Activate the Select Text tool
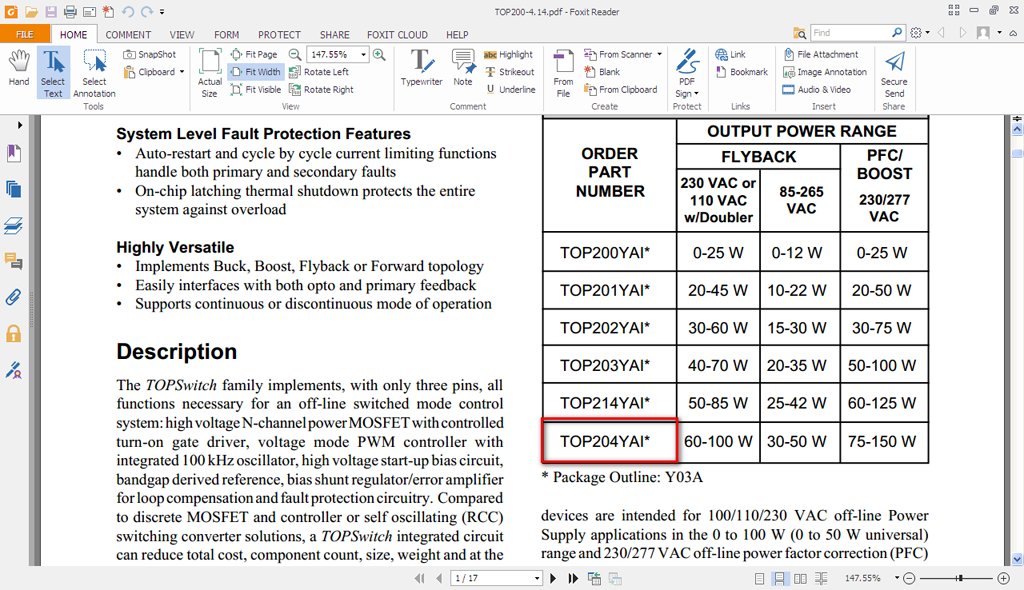The height and width of the screenshot is (590, 1024). point(53,73)
